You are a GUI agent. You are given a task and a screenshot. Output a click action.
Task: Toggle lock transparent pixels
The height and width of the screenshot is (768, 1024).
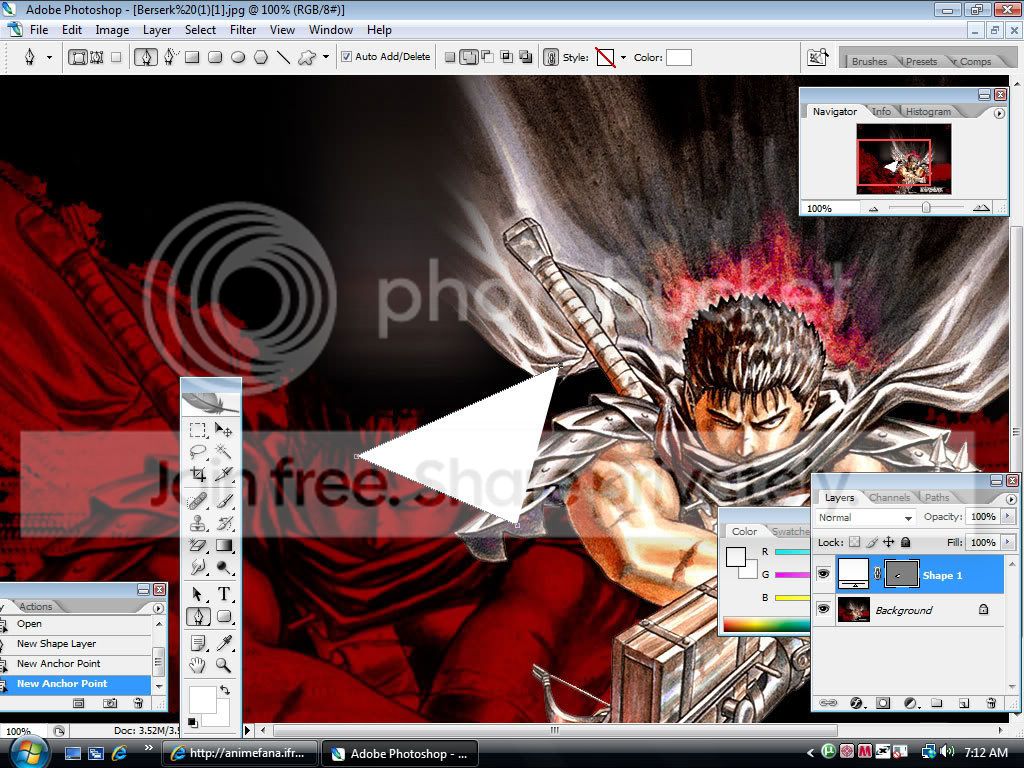click(x=854, y=542)
